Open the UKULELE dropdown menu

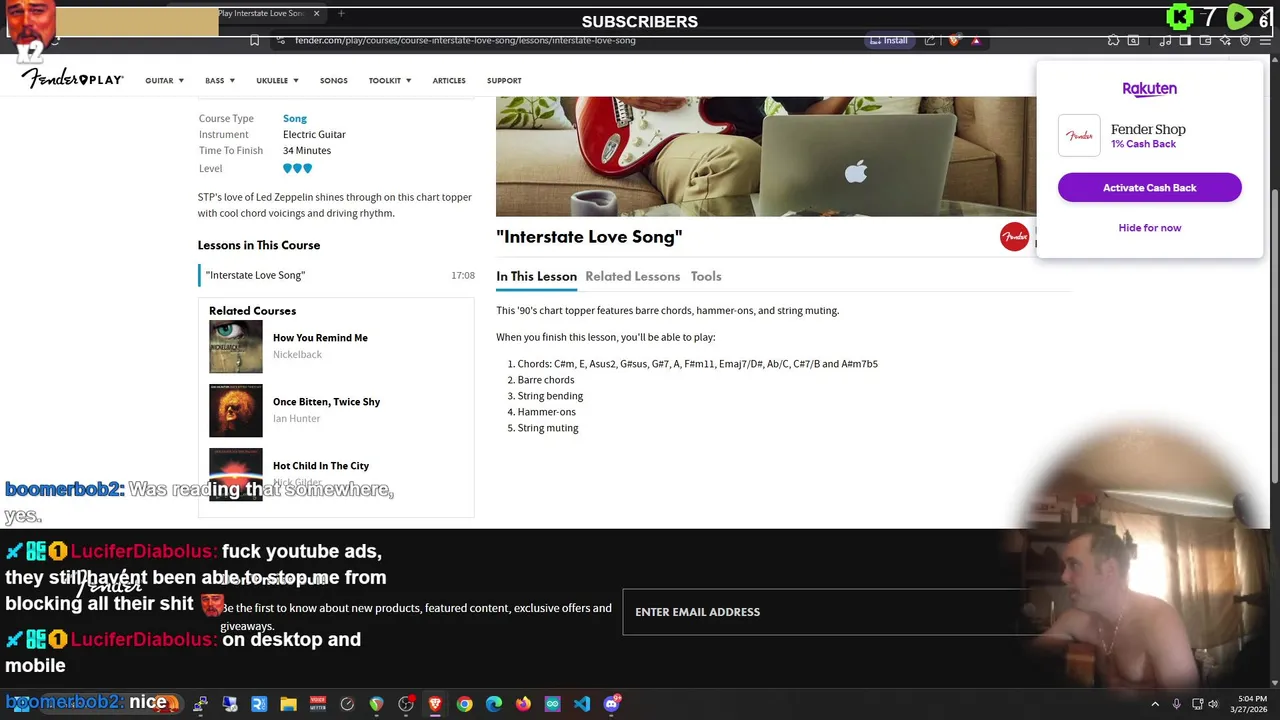(x=277, y=81)
